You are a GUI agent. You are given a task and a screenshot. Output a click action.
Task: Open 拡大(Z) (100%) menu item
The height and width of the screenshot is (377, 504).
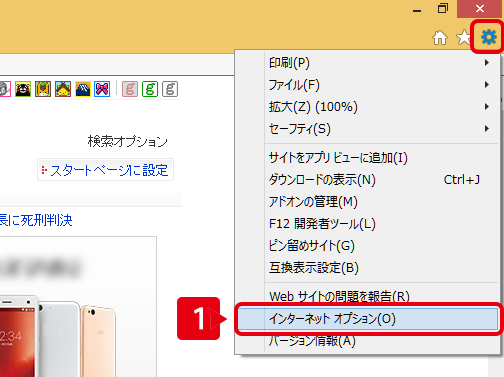pyautogui.click(x=367, y=107)
